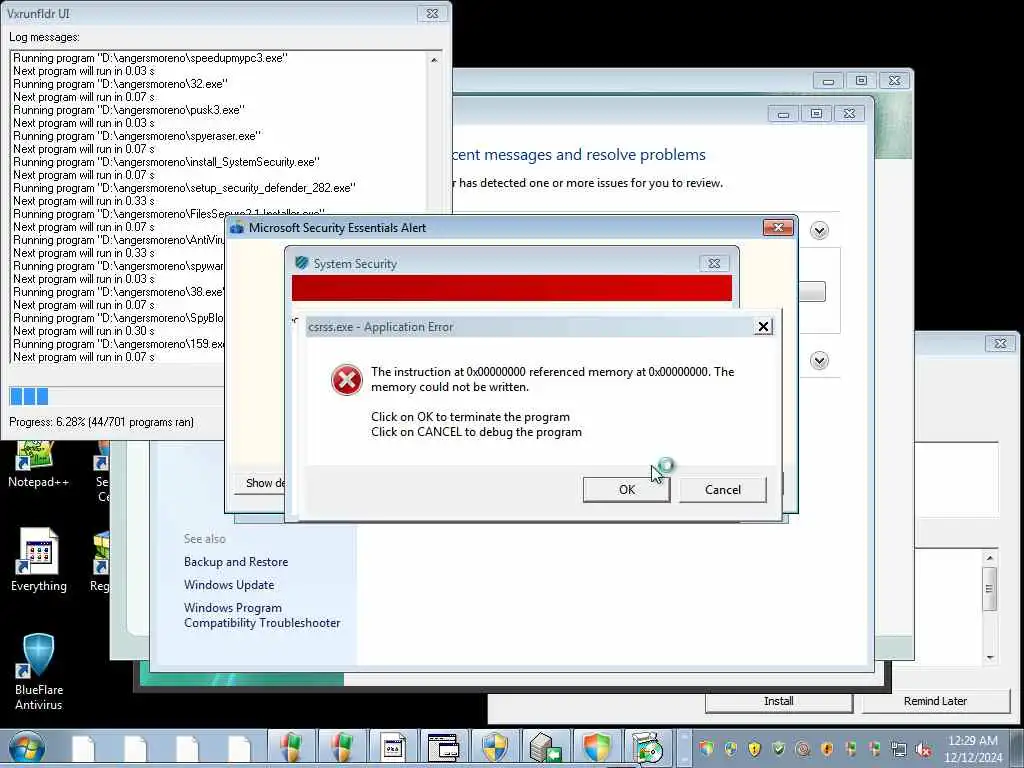1024x768 pixels.
Task: Click the green checkmark shield tray icon
Action: click(x=778, y=748)
